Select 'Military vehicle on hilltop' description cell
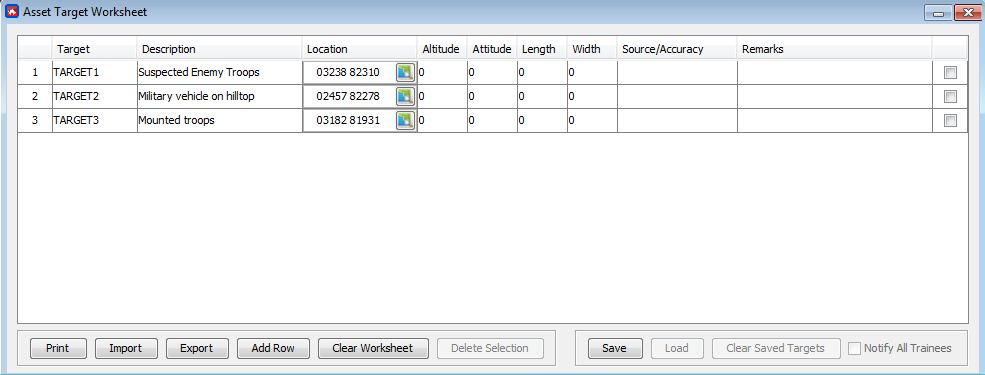The image size is (985, 375). [x=219, y=97]
